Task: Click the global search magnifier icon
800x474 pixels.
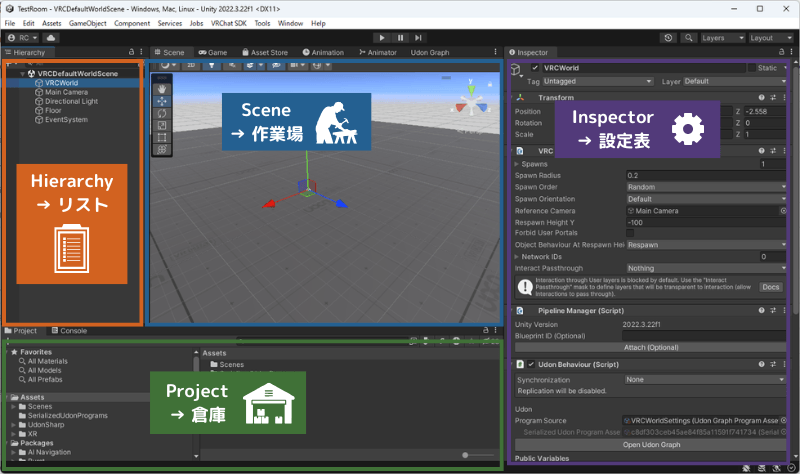Action: click(689, 38)
